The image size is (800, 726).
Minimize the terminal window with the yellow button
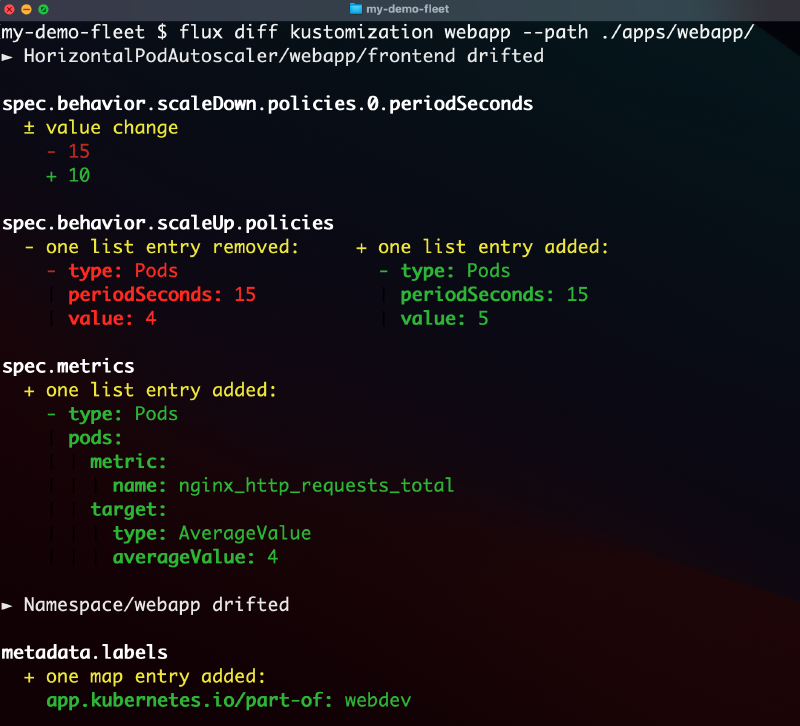tap(26, 8)
